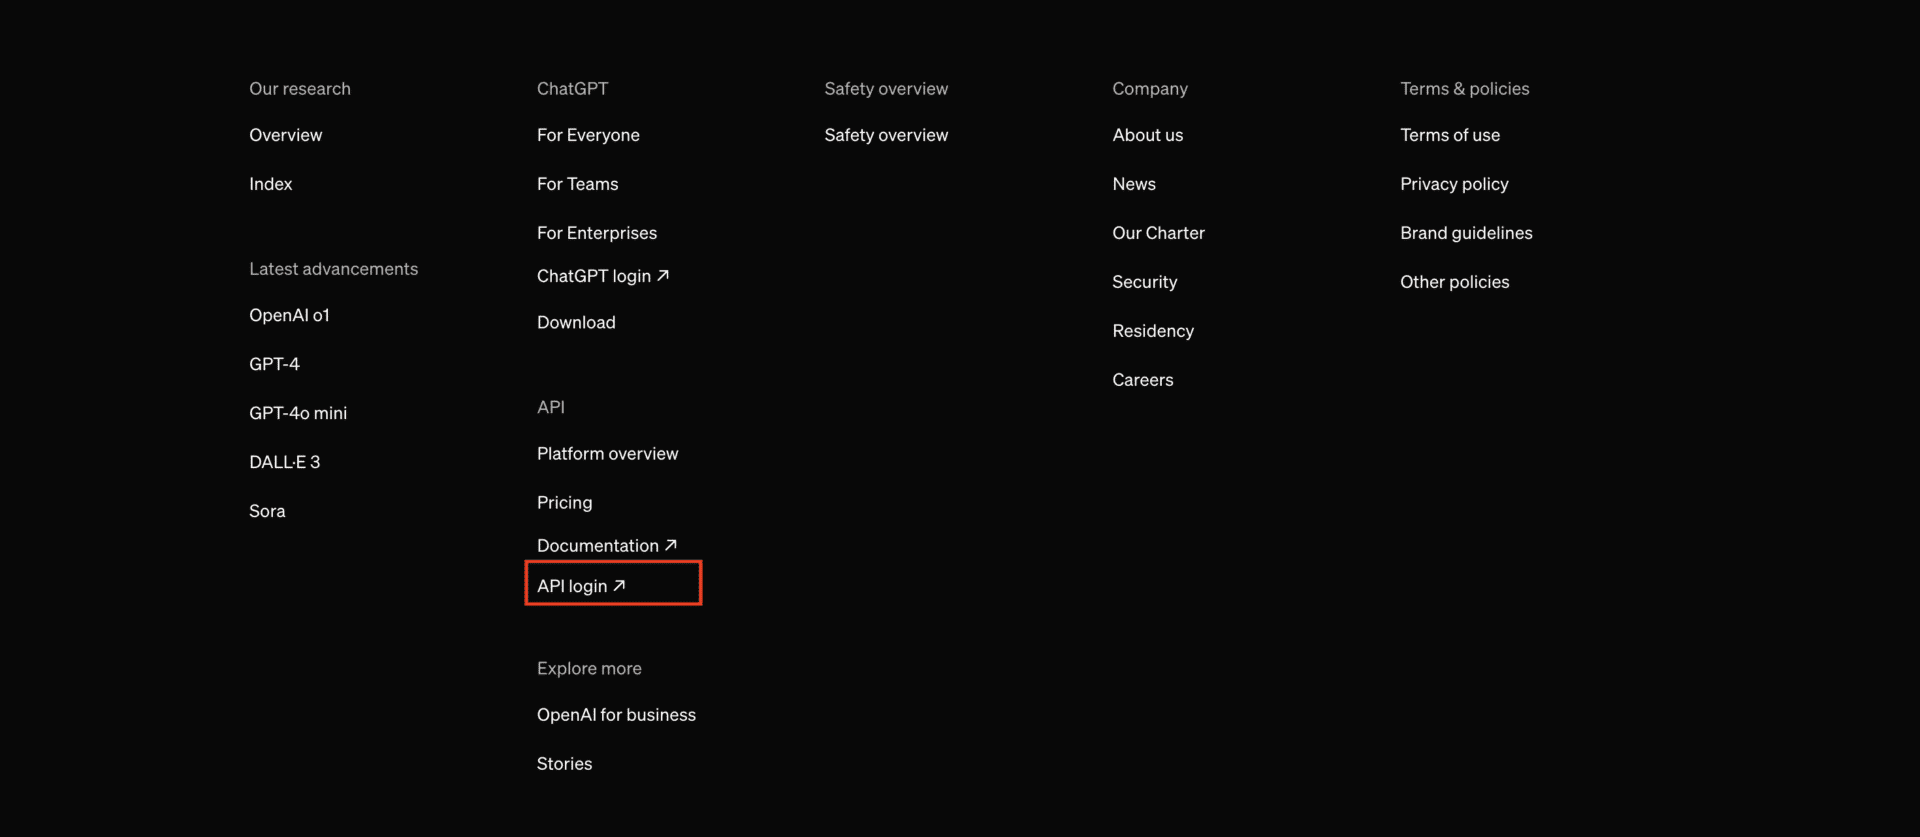Open the OpenAI o1 link
Image resolution: width=1920 pixels, height=837 pixels.
[x=289, y=315]
